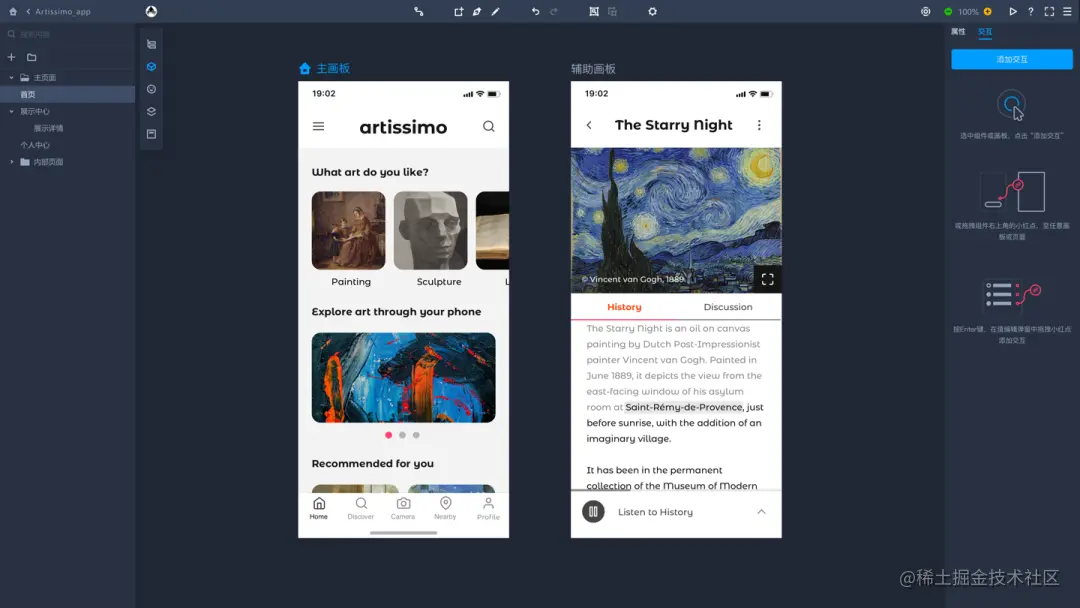Select the first red carousel dot
Viewport: 1080px width, 608px height.
coord(388,435)
